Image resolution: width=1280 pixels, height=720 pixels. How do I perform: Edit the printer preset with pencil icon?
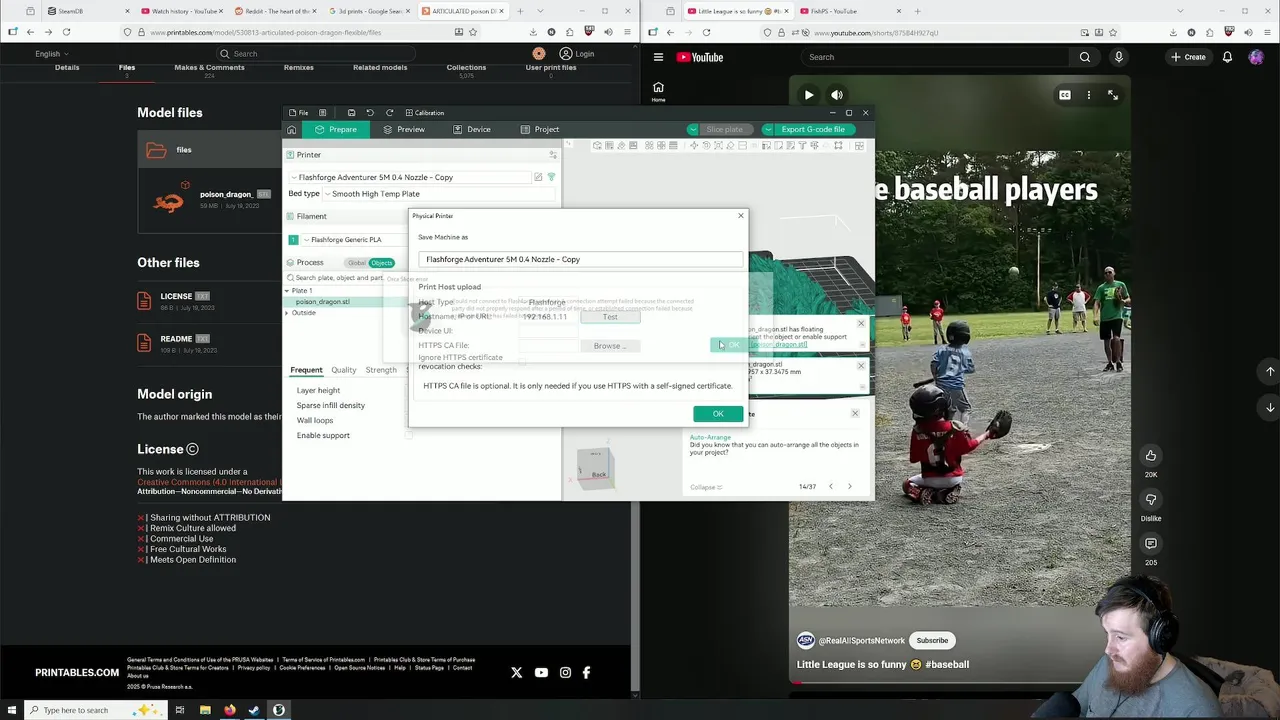point(538,177)
